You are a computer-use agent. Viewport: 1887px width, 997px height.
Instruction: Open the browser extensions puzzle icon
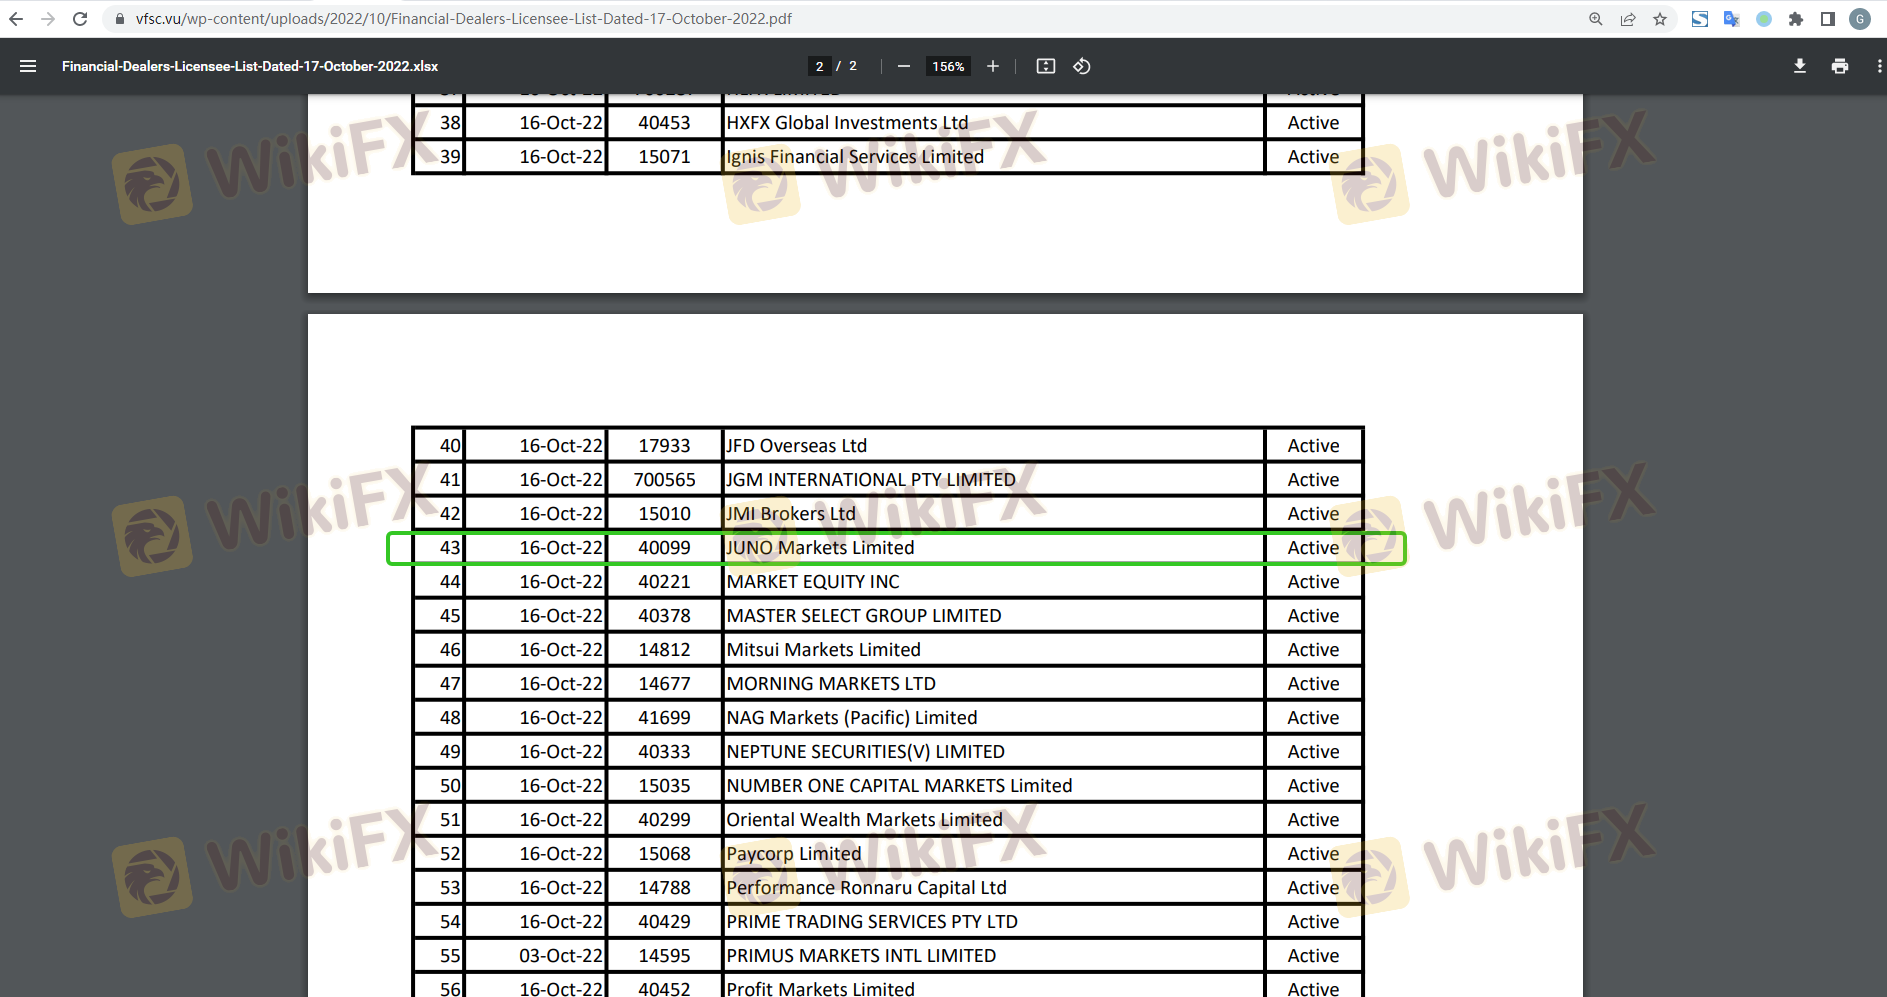(1796, 19)
